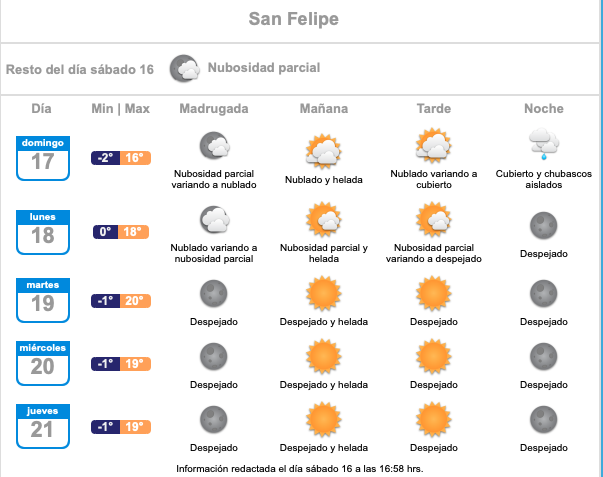Viewport: 603px width, 477px height.
Task: Click Tuesday morning's sun icon
Action: tap(323, 293)
